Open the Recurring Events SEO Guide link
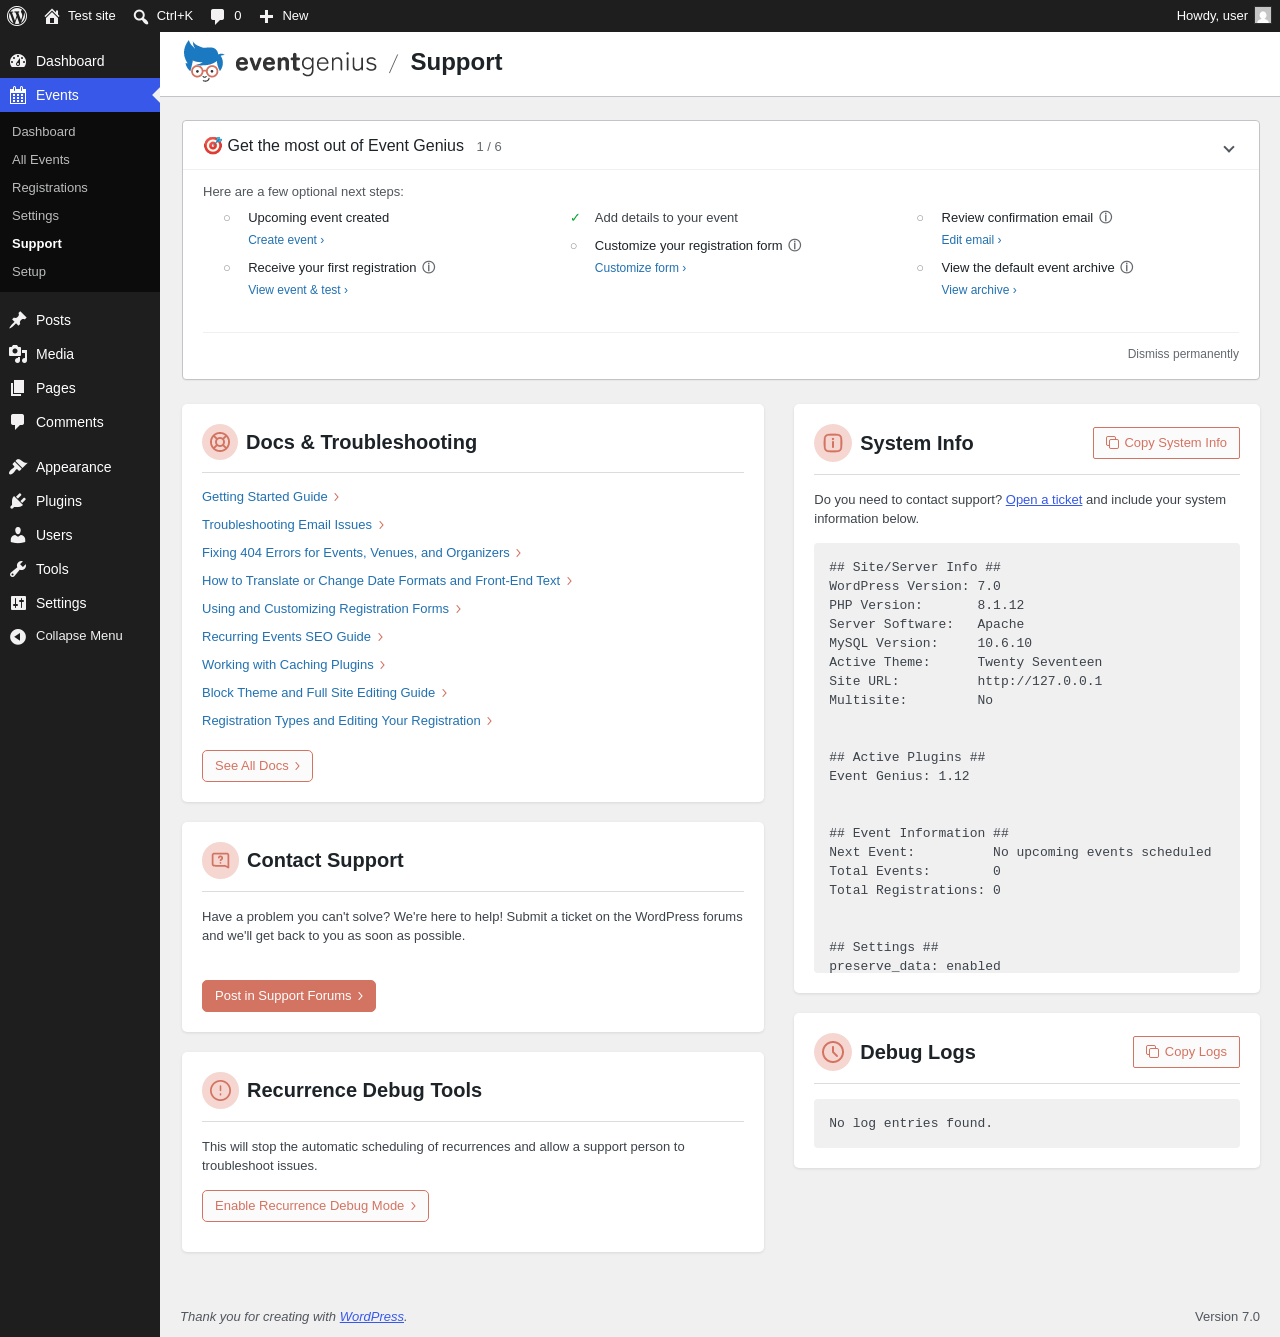 point(293,637)
